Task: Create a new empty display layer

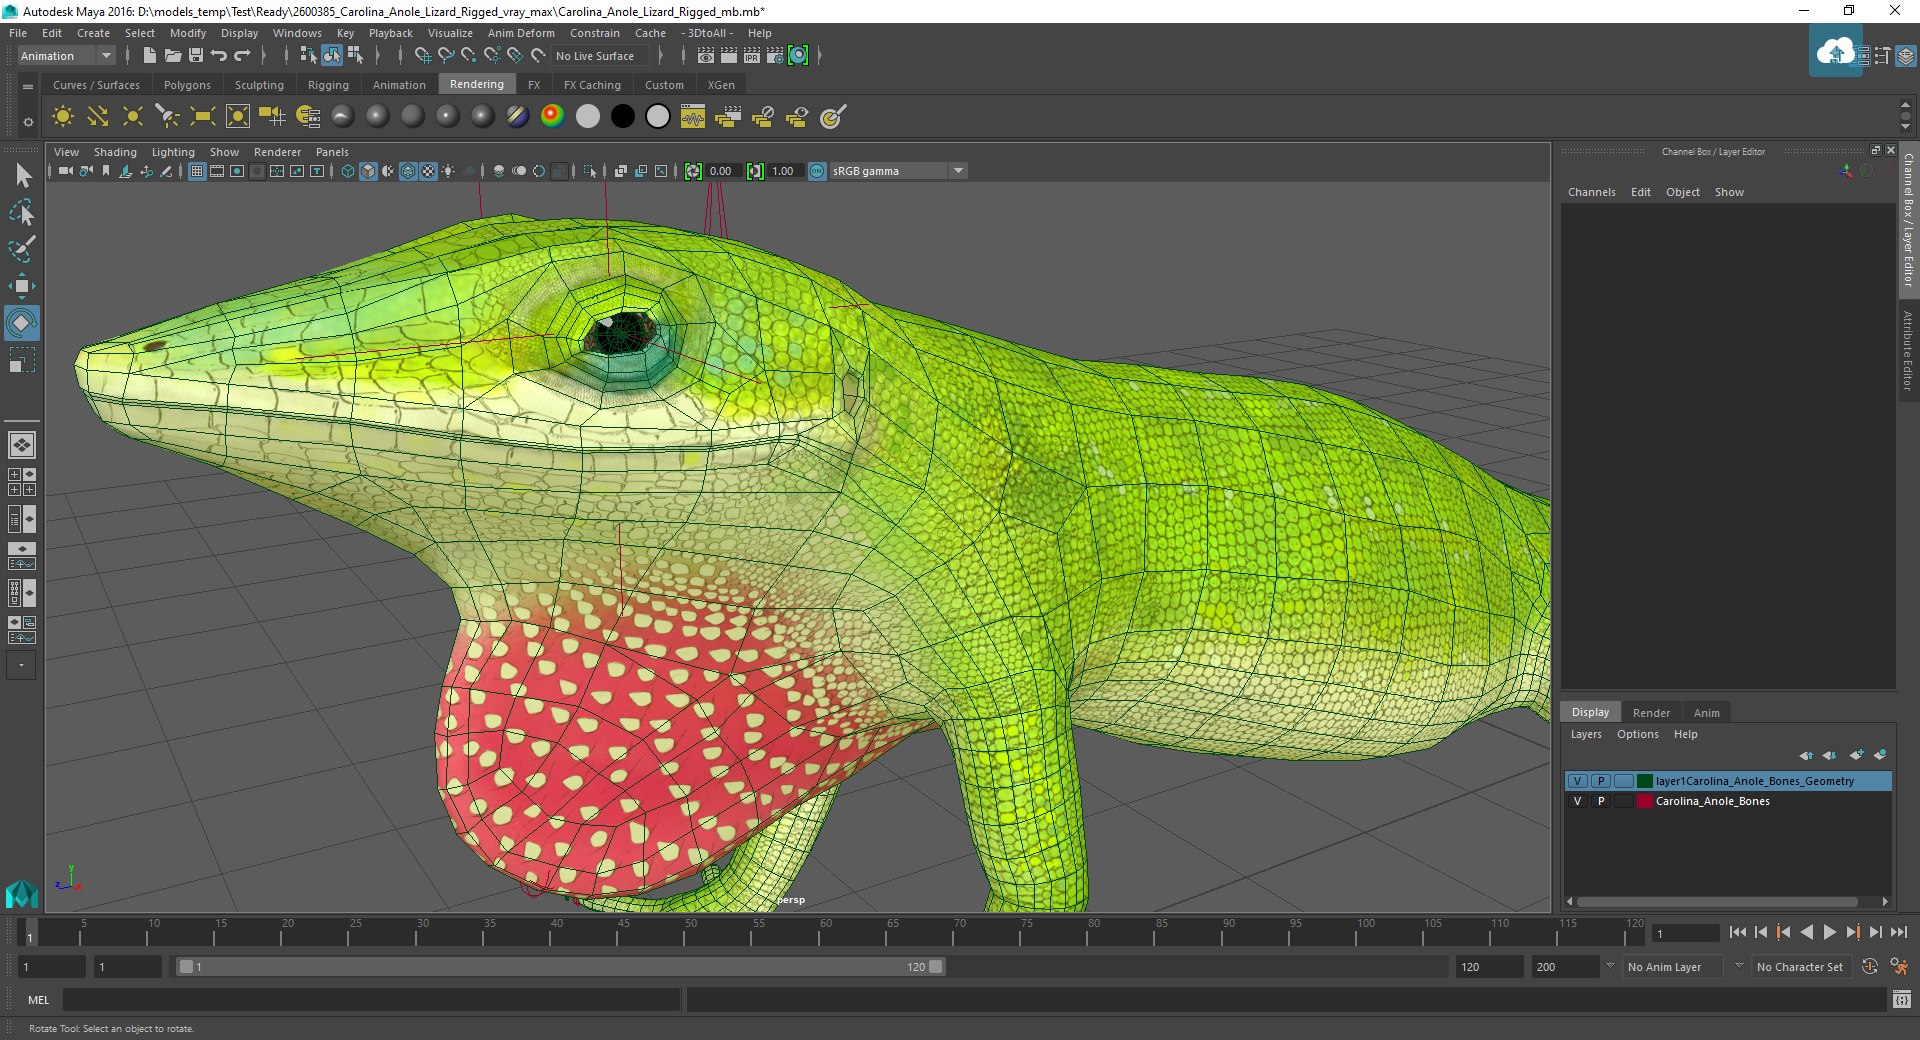Action: (1856, 755)
